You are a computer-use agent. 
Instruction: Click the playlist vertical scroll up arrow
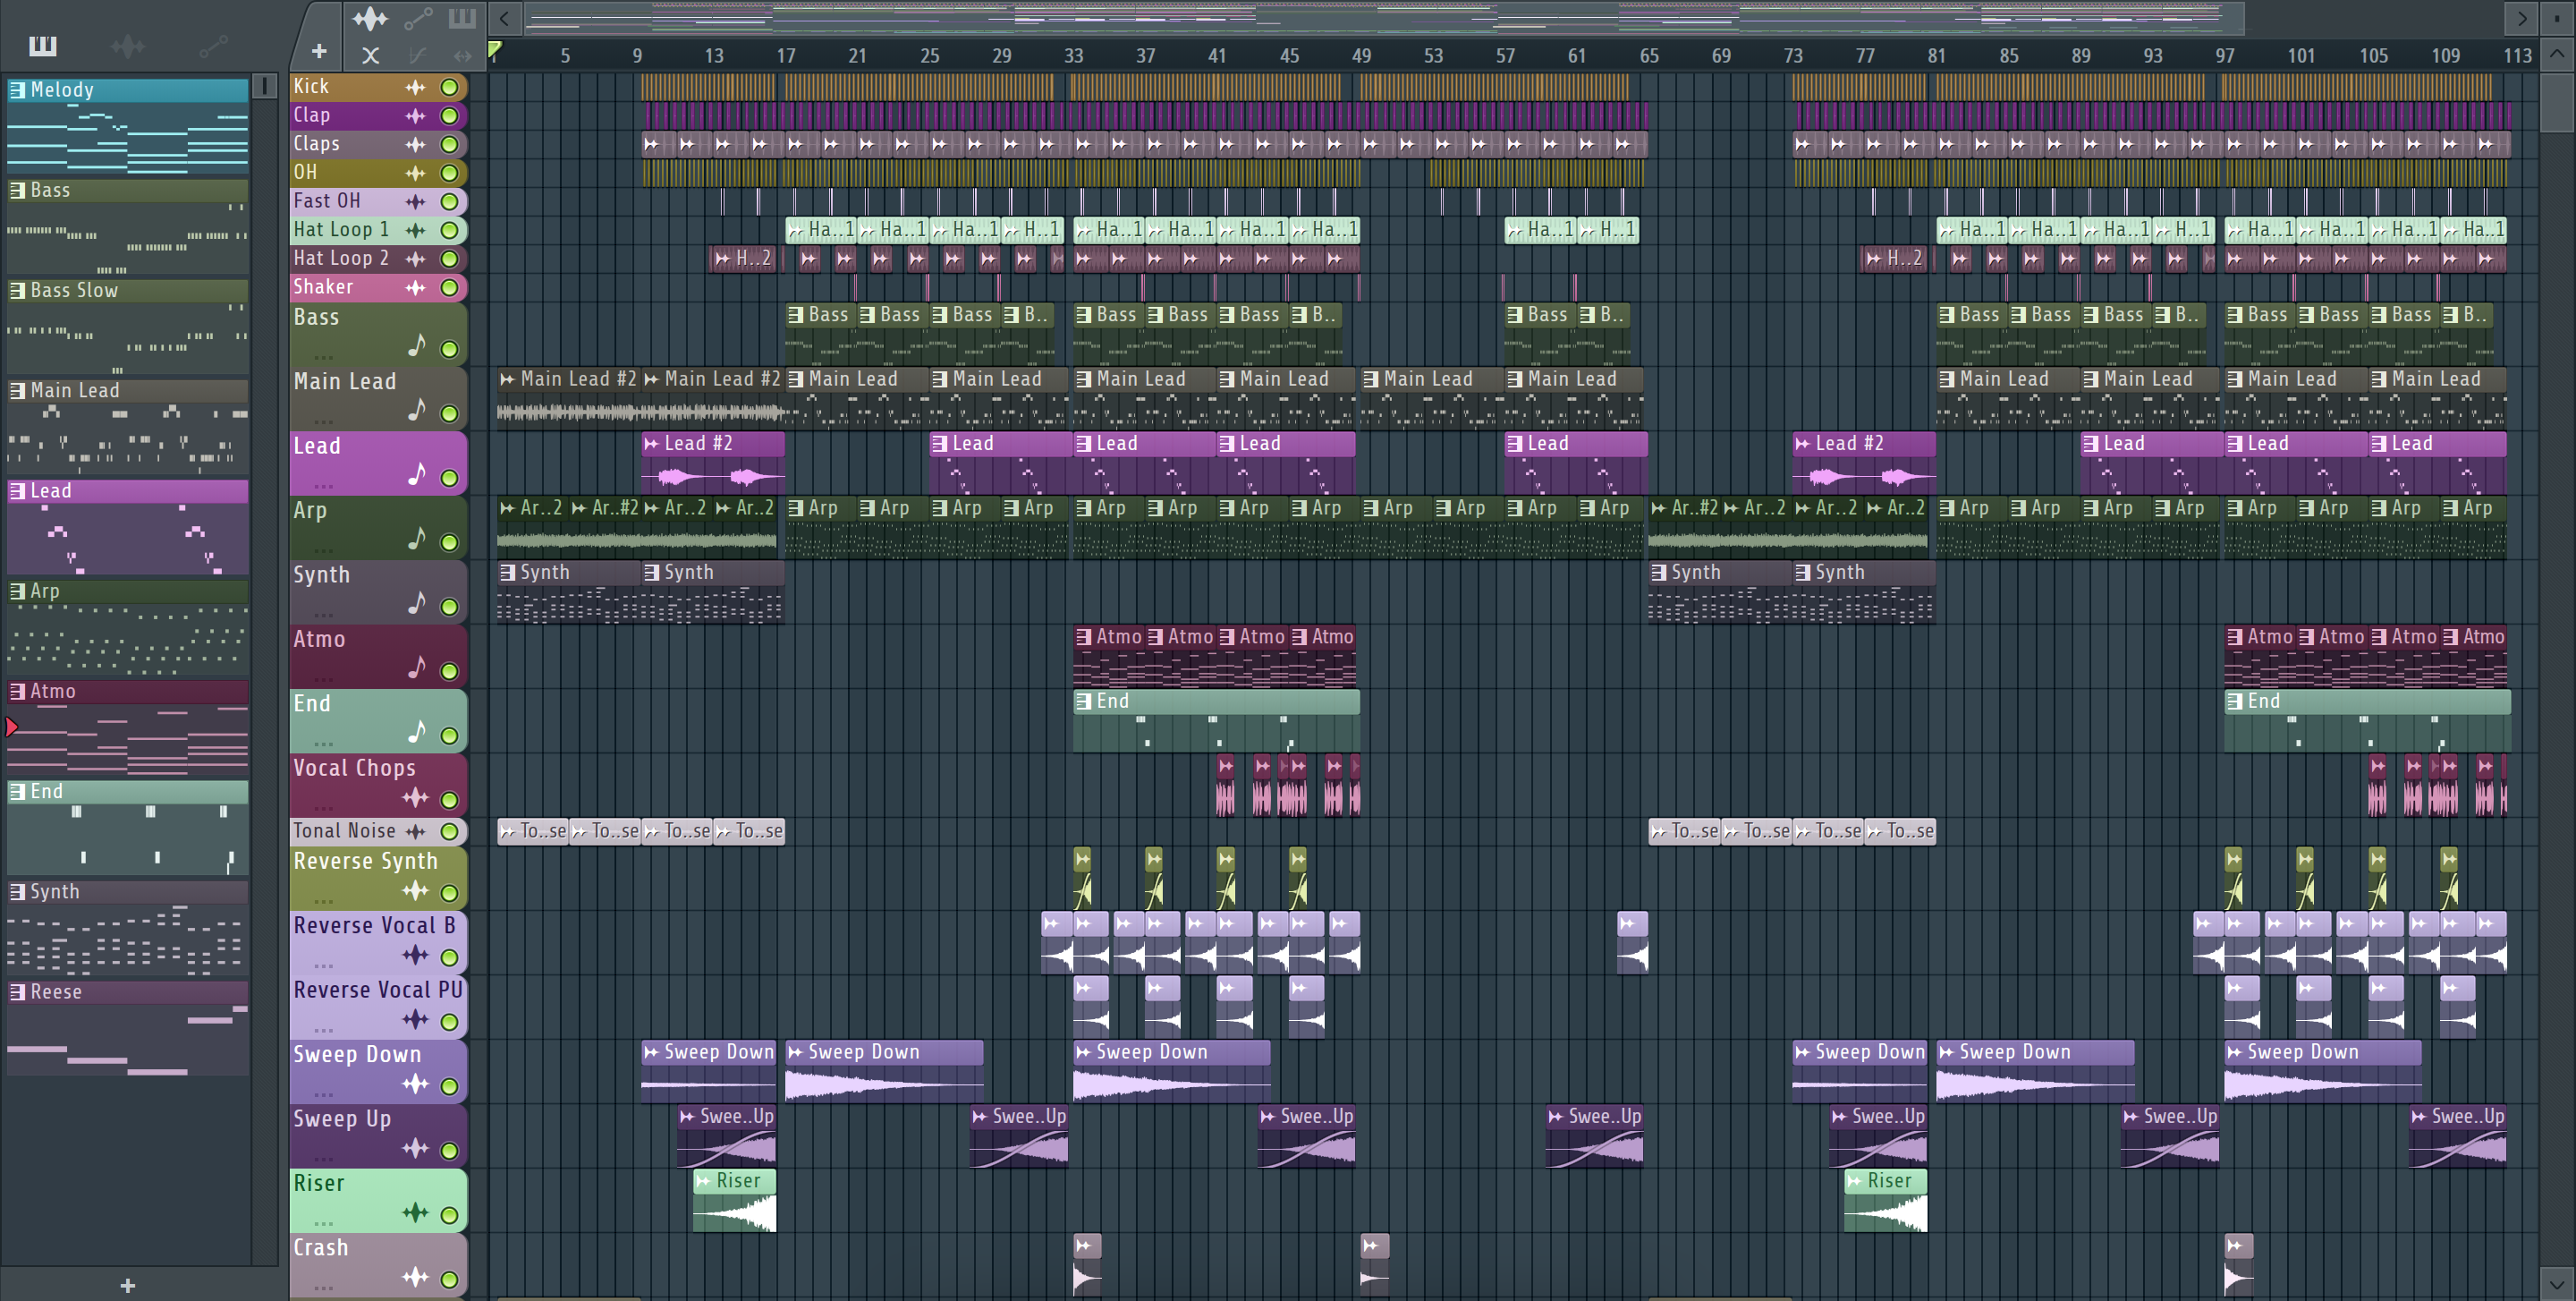point(2558,54)
